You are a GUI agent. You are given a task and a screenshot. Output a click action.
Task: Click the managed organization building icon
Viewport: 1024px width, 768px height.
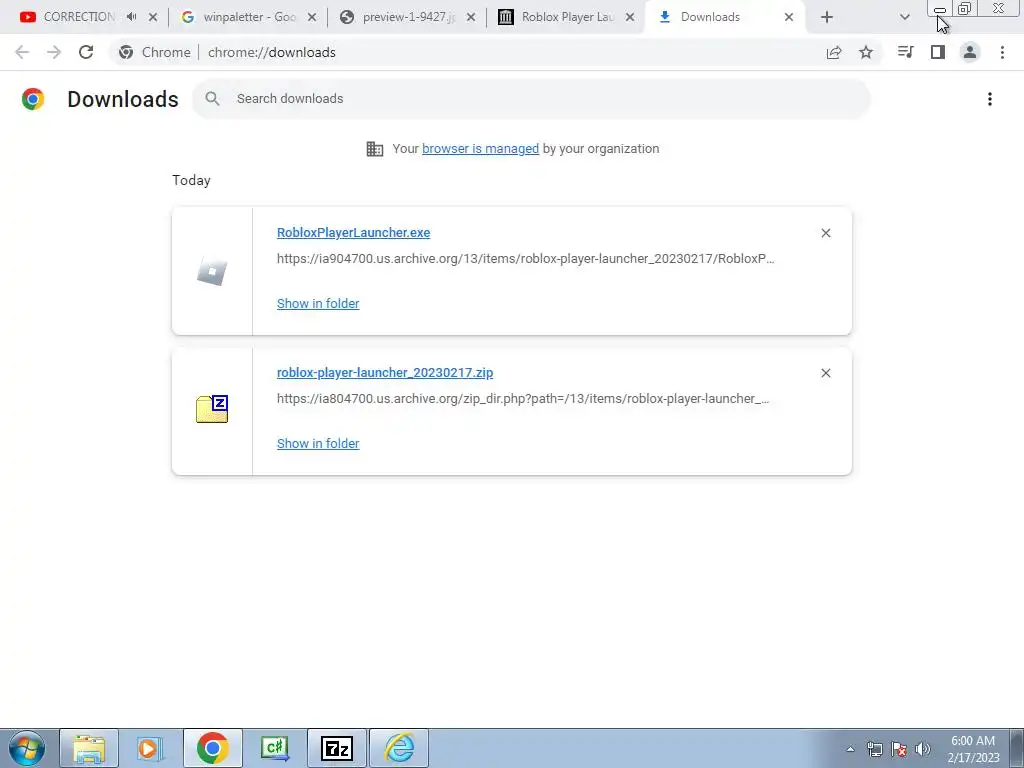click(x=375, y=149)
